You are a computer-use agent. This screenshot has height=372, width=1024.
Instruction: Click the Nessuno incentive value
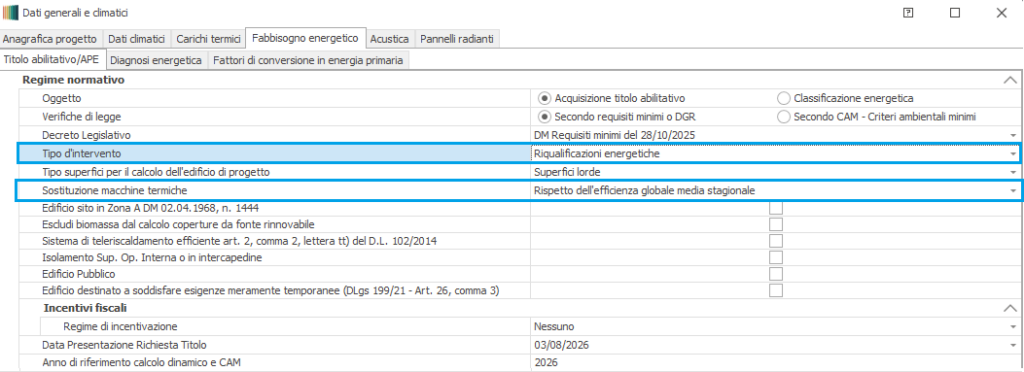tap(554, 326)
